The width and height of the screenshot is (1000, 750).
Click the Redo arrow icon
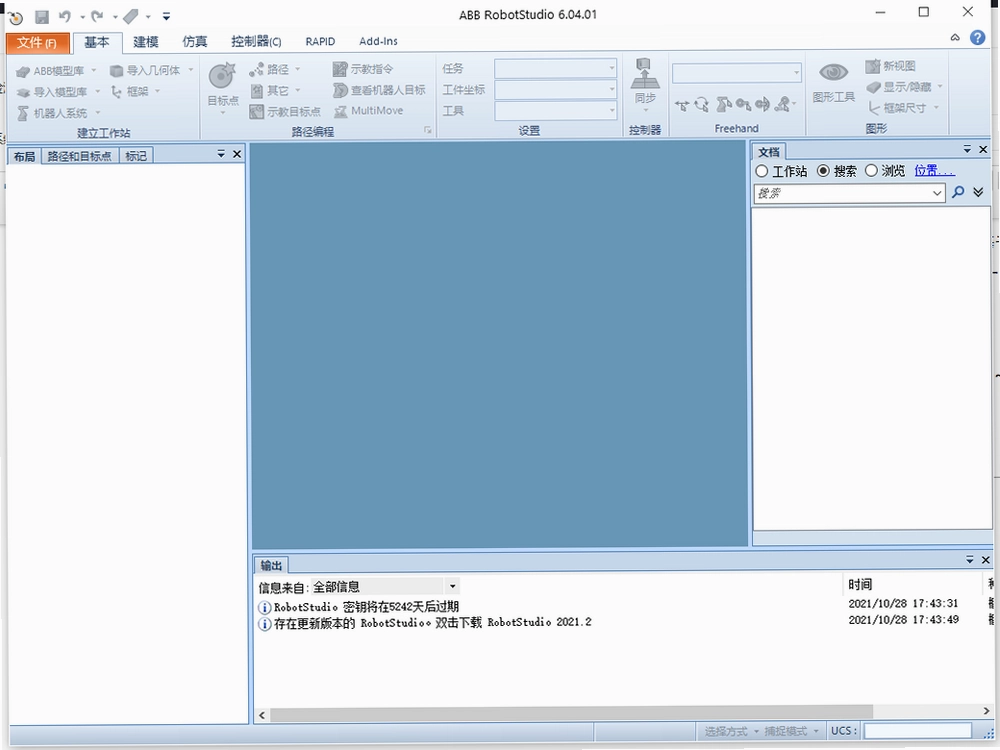(97, 17)
